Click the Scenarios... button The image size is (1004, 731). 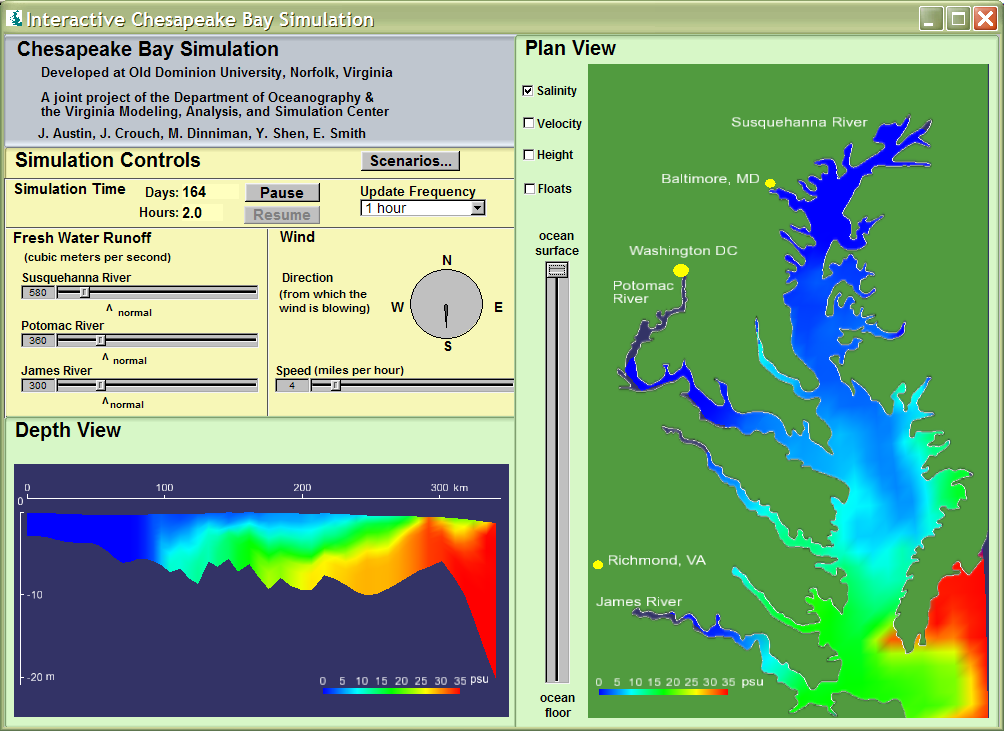[x=410, y=161]
